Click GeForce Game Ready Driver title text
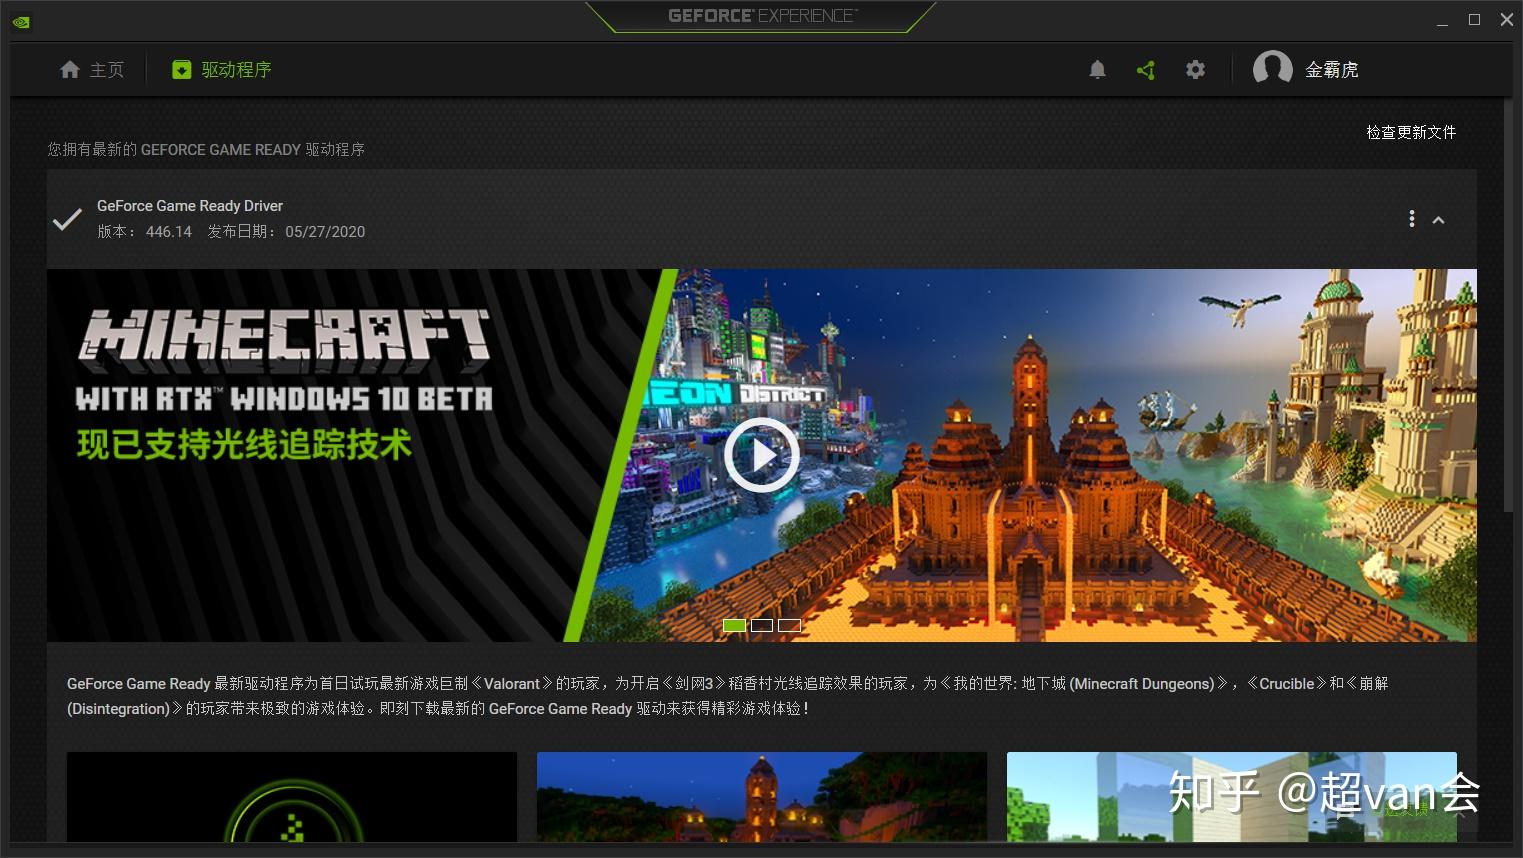The image size is (1523, 858). (x=190, y=205)
